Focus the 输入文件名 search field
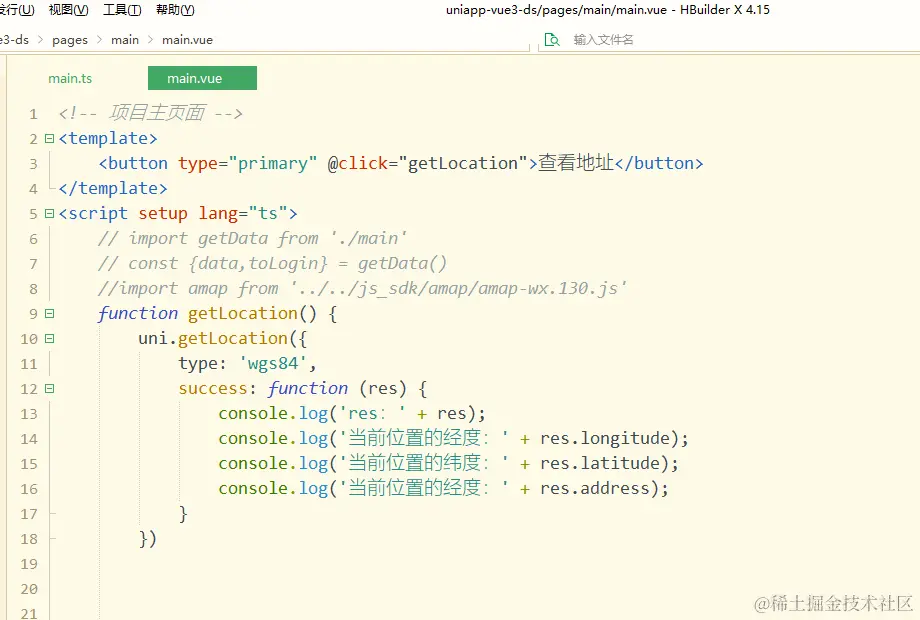The height and width of the screenshot is (620, 920). [x=603, y=40]
